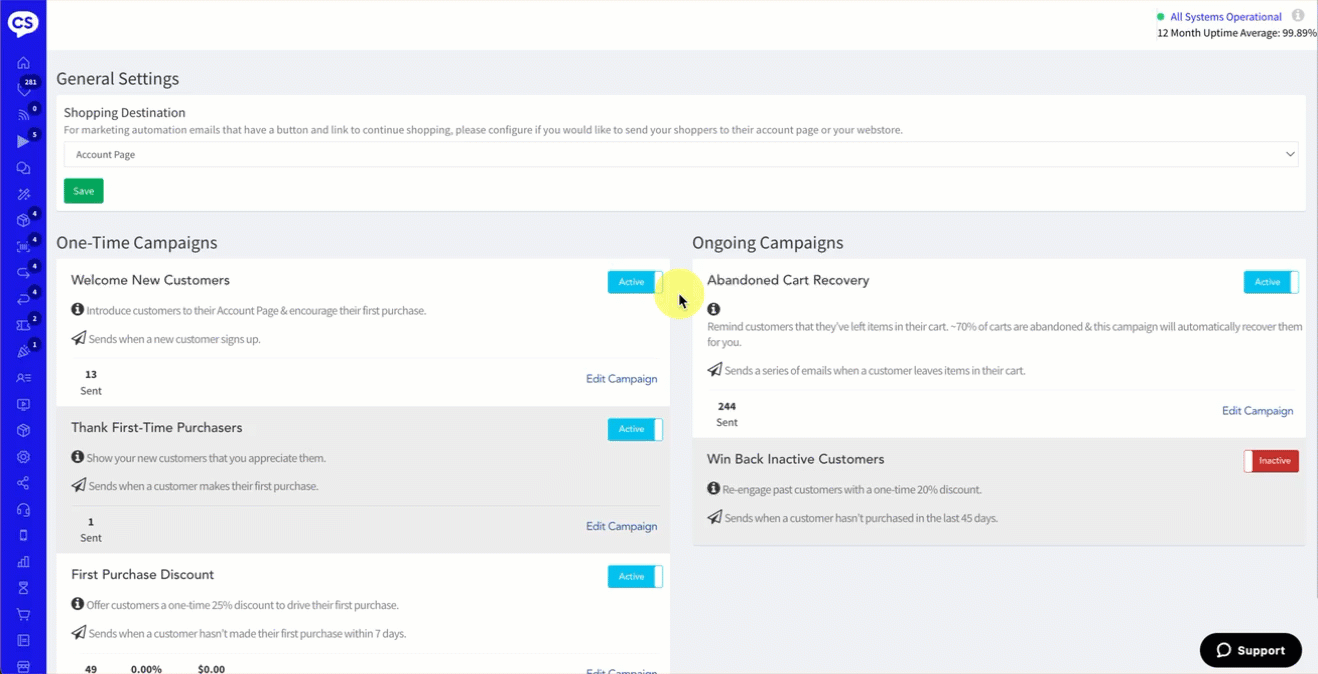Click Save under Shopping Destination

tap(84, 191)
